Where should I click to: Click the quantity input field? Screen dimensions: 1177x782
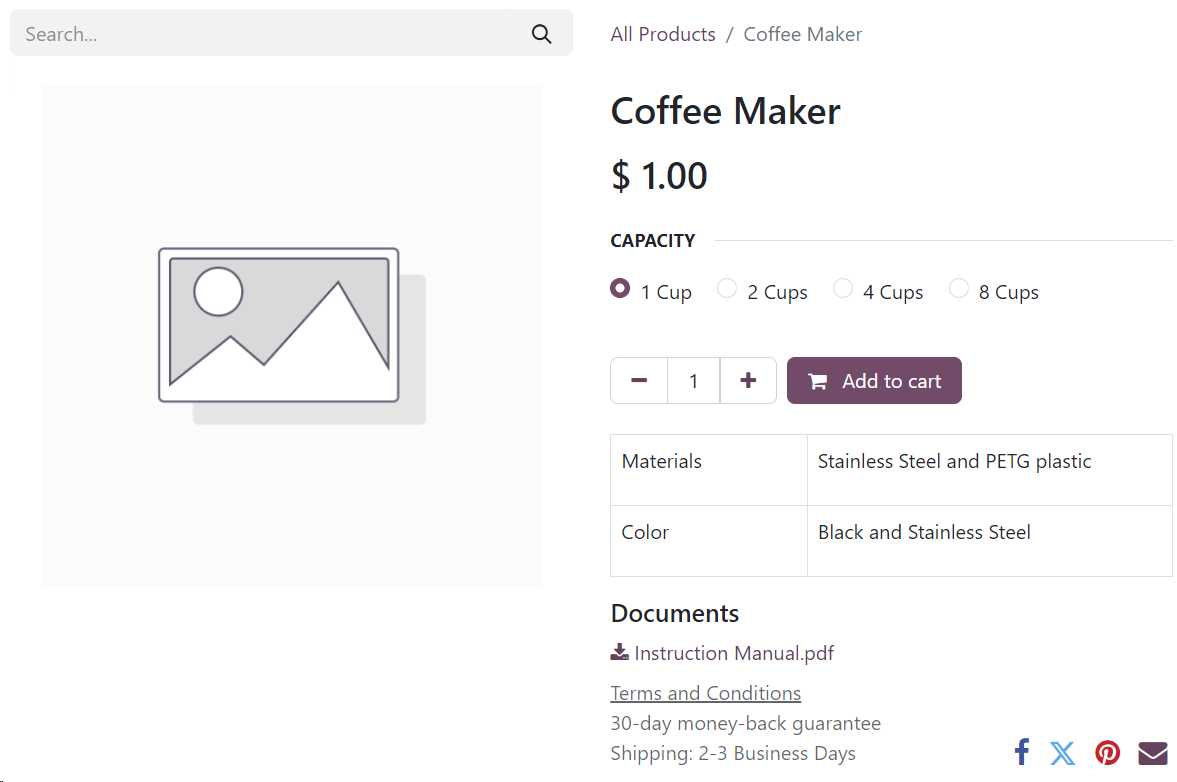pos(693,381)
